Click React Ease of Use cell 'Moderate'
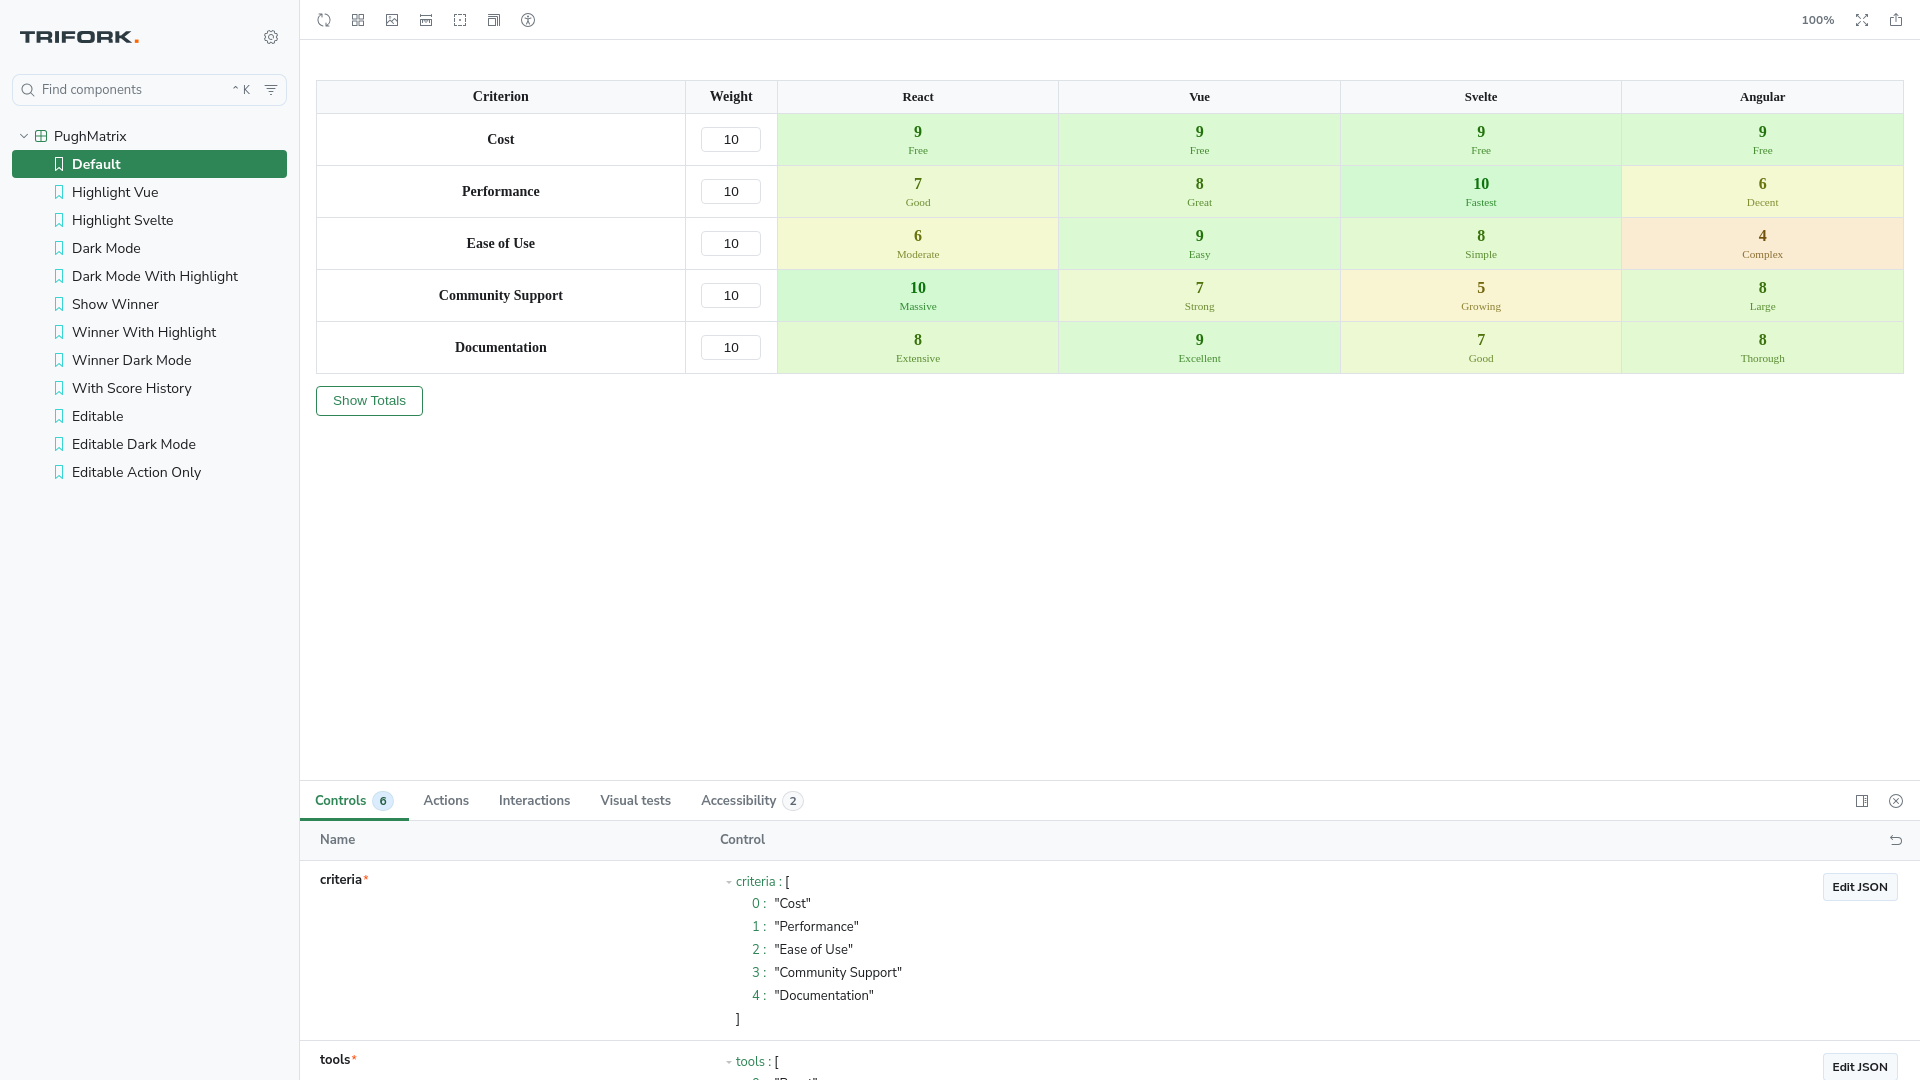1920x1080 pixels. (x=918, y=244)
